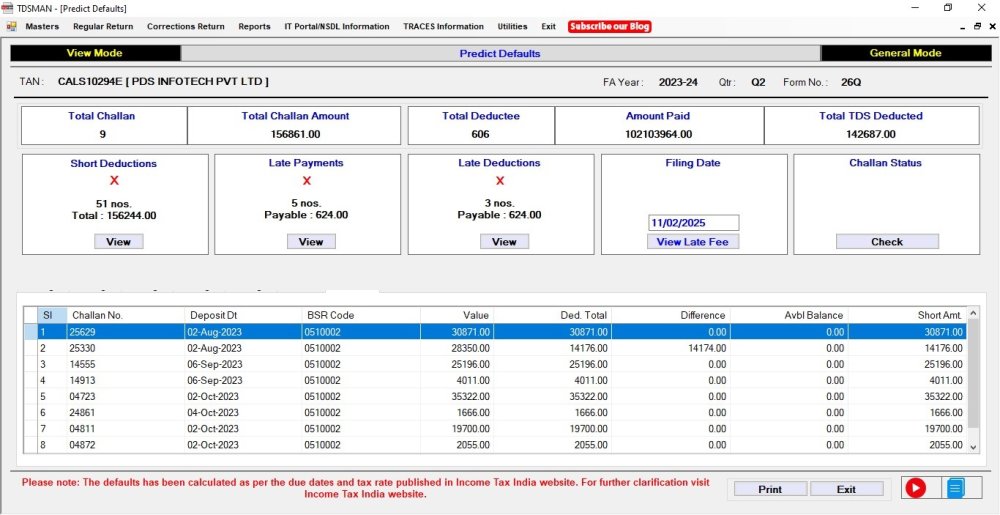The image size is (1000, 515).
Task: Click the Amount Paid value 102103964.00
Action: pos(659,134)
